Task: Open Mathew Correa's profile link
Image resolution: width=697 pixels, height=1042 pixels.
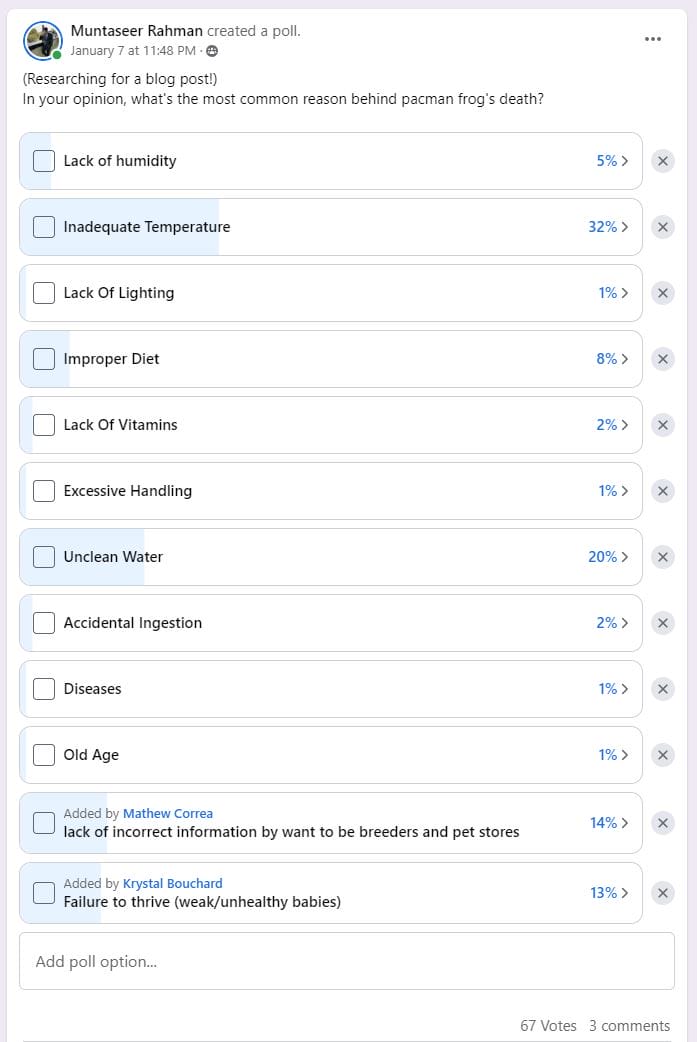Action: coord(167,813)
